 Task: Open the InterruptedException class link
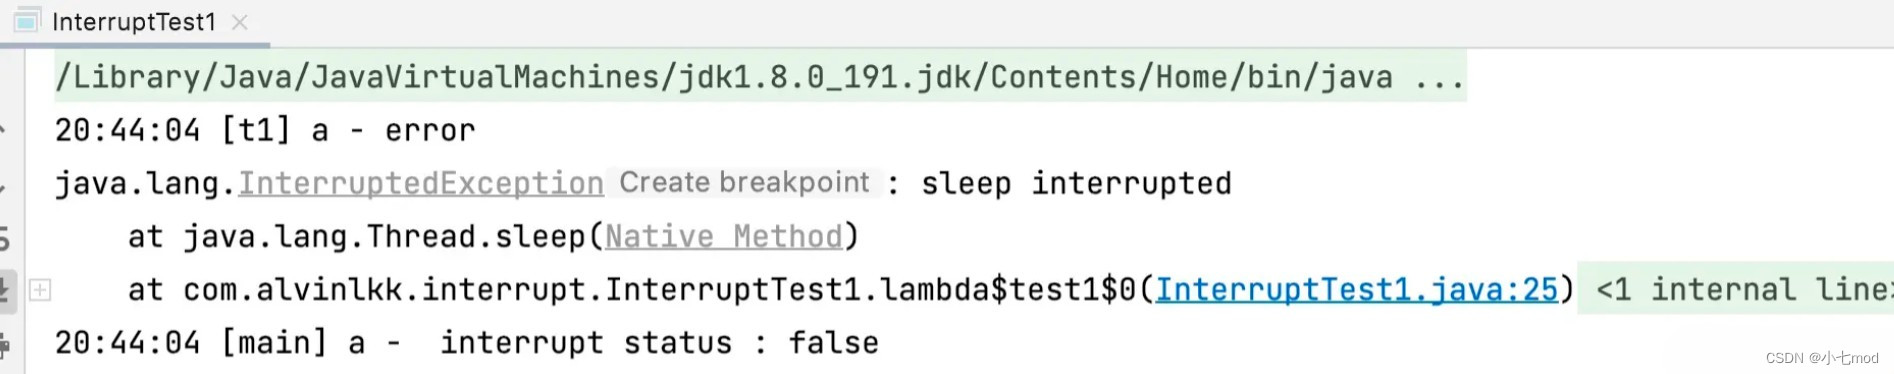click(x=421, y=183)
